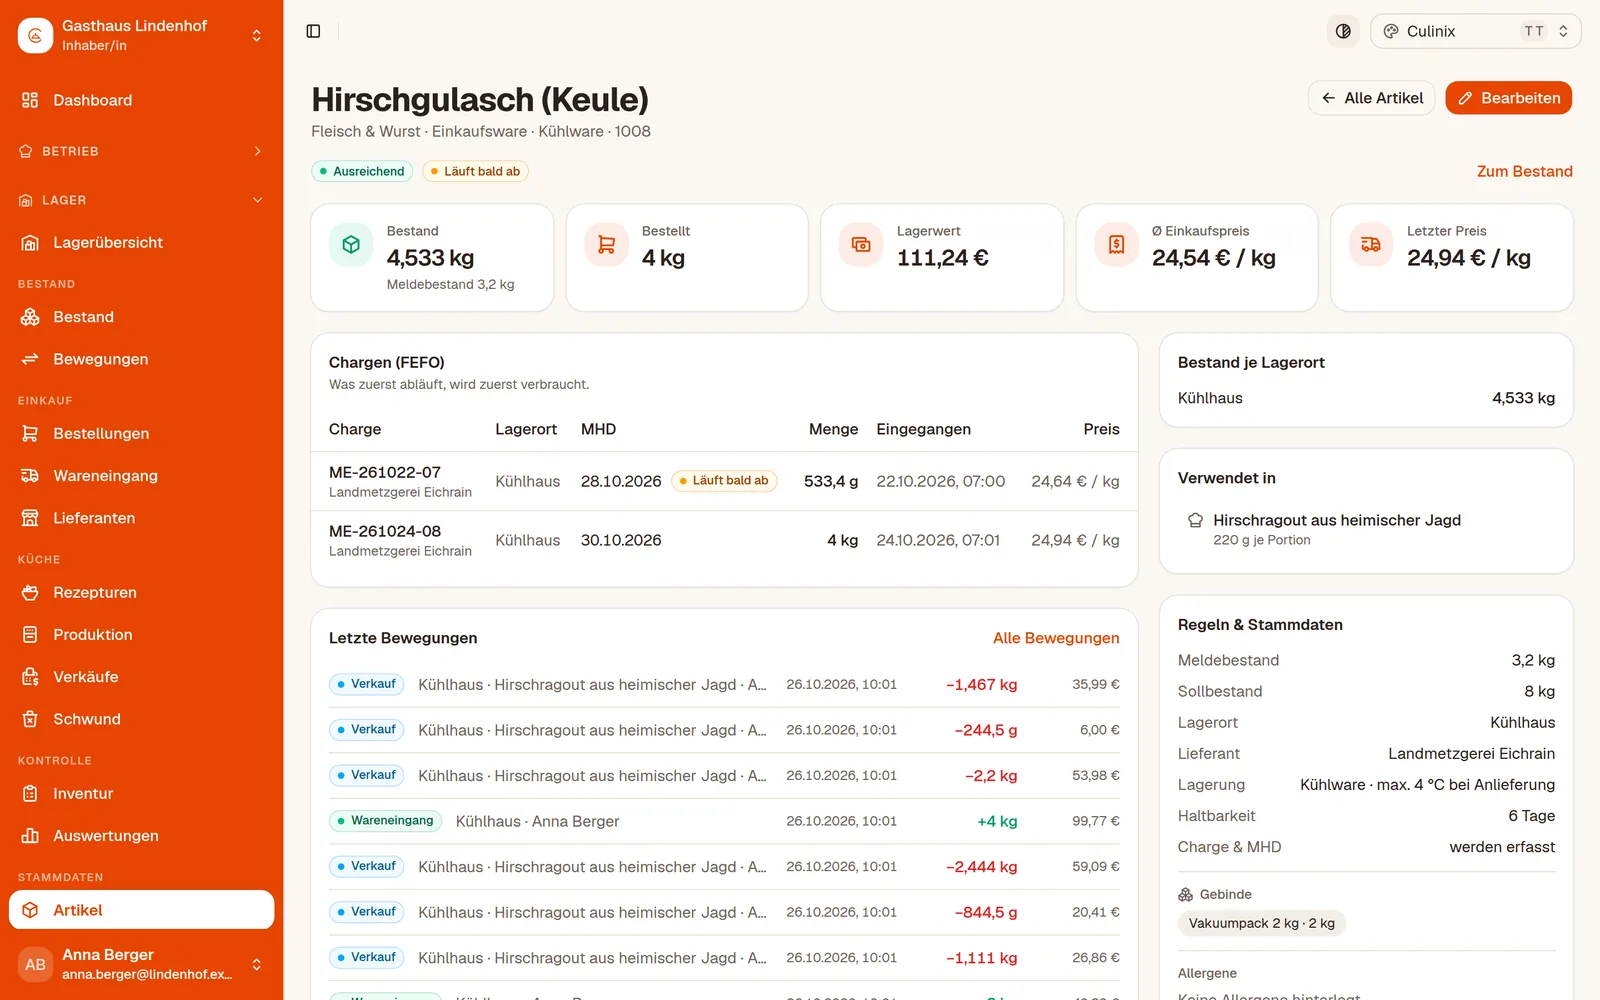Image resolution: width=1600 pixels, height=1000 pixels.
Task: Click the Lagerwert card icon
Action: click(x=861, y=245)
